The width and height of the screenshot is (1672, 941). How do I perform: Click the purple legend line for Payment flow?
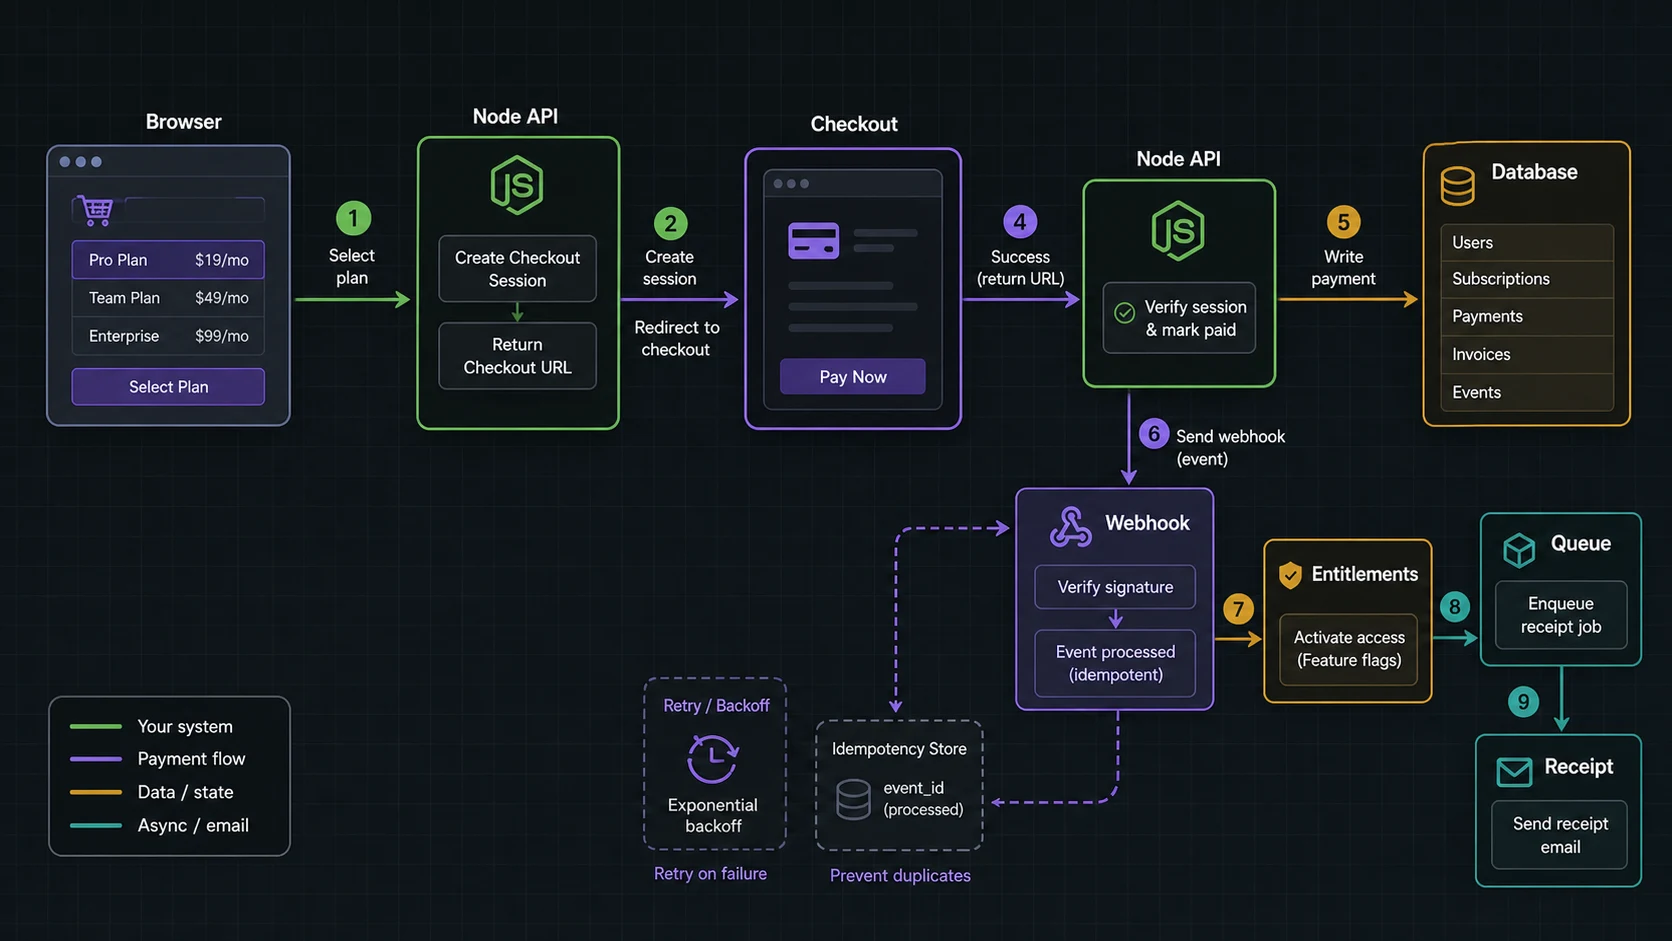pyautogui.click(x=95, y=759)
